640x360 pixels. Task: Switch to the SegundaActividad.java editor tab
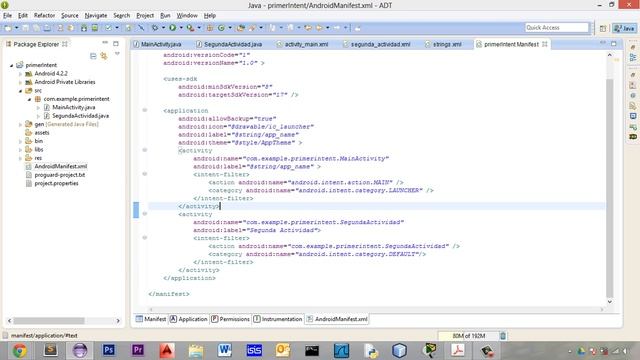click(229, 44)
